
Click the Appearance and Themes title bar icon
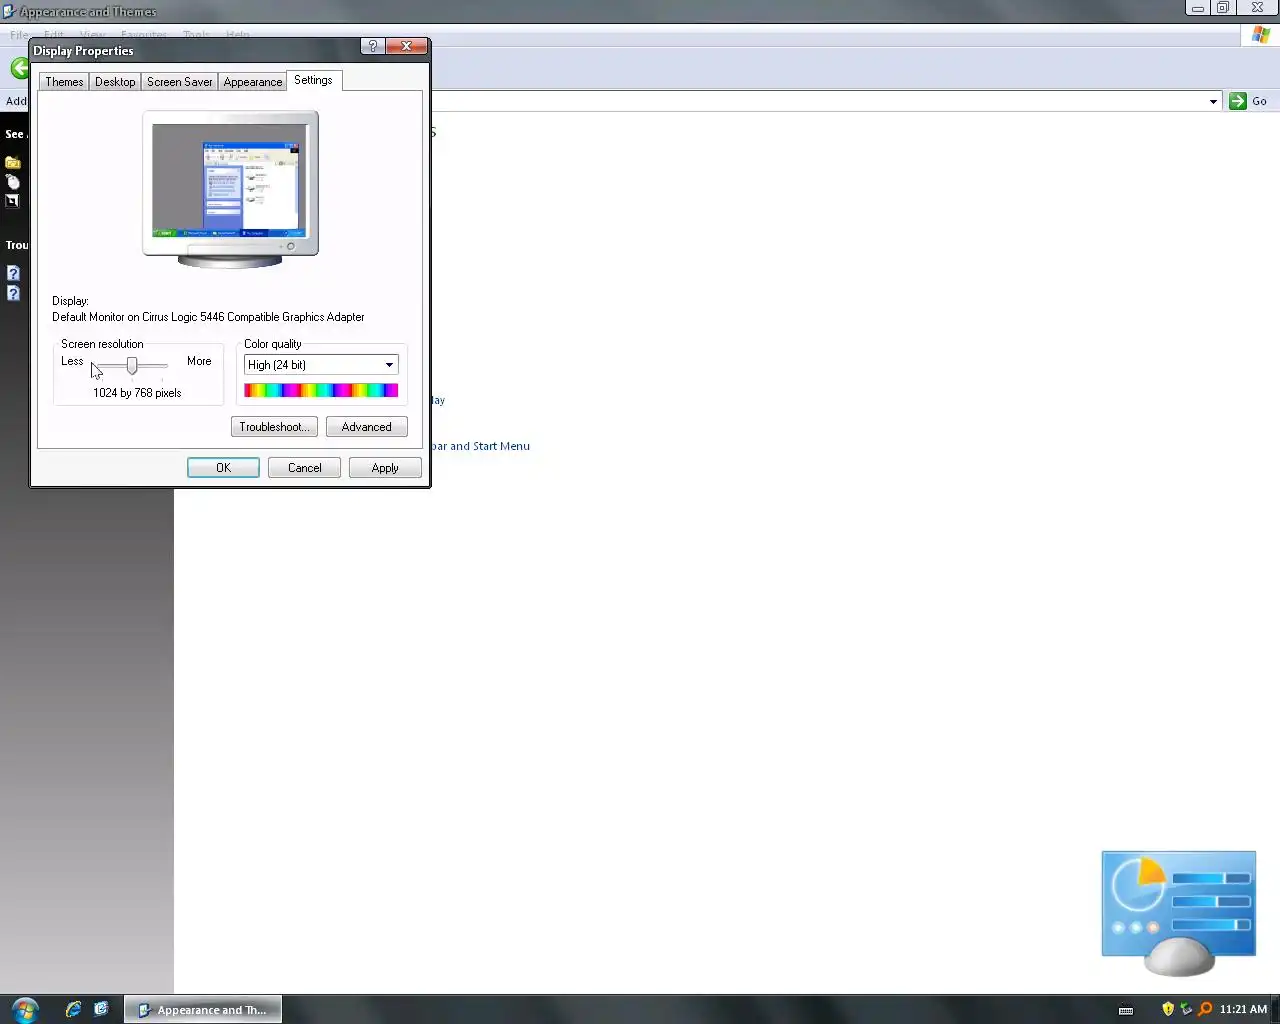(x=9, y=12)
